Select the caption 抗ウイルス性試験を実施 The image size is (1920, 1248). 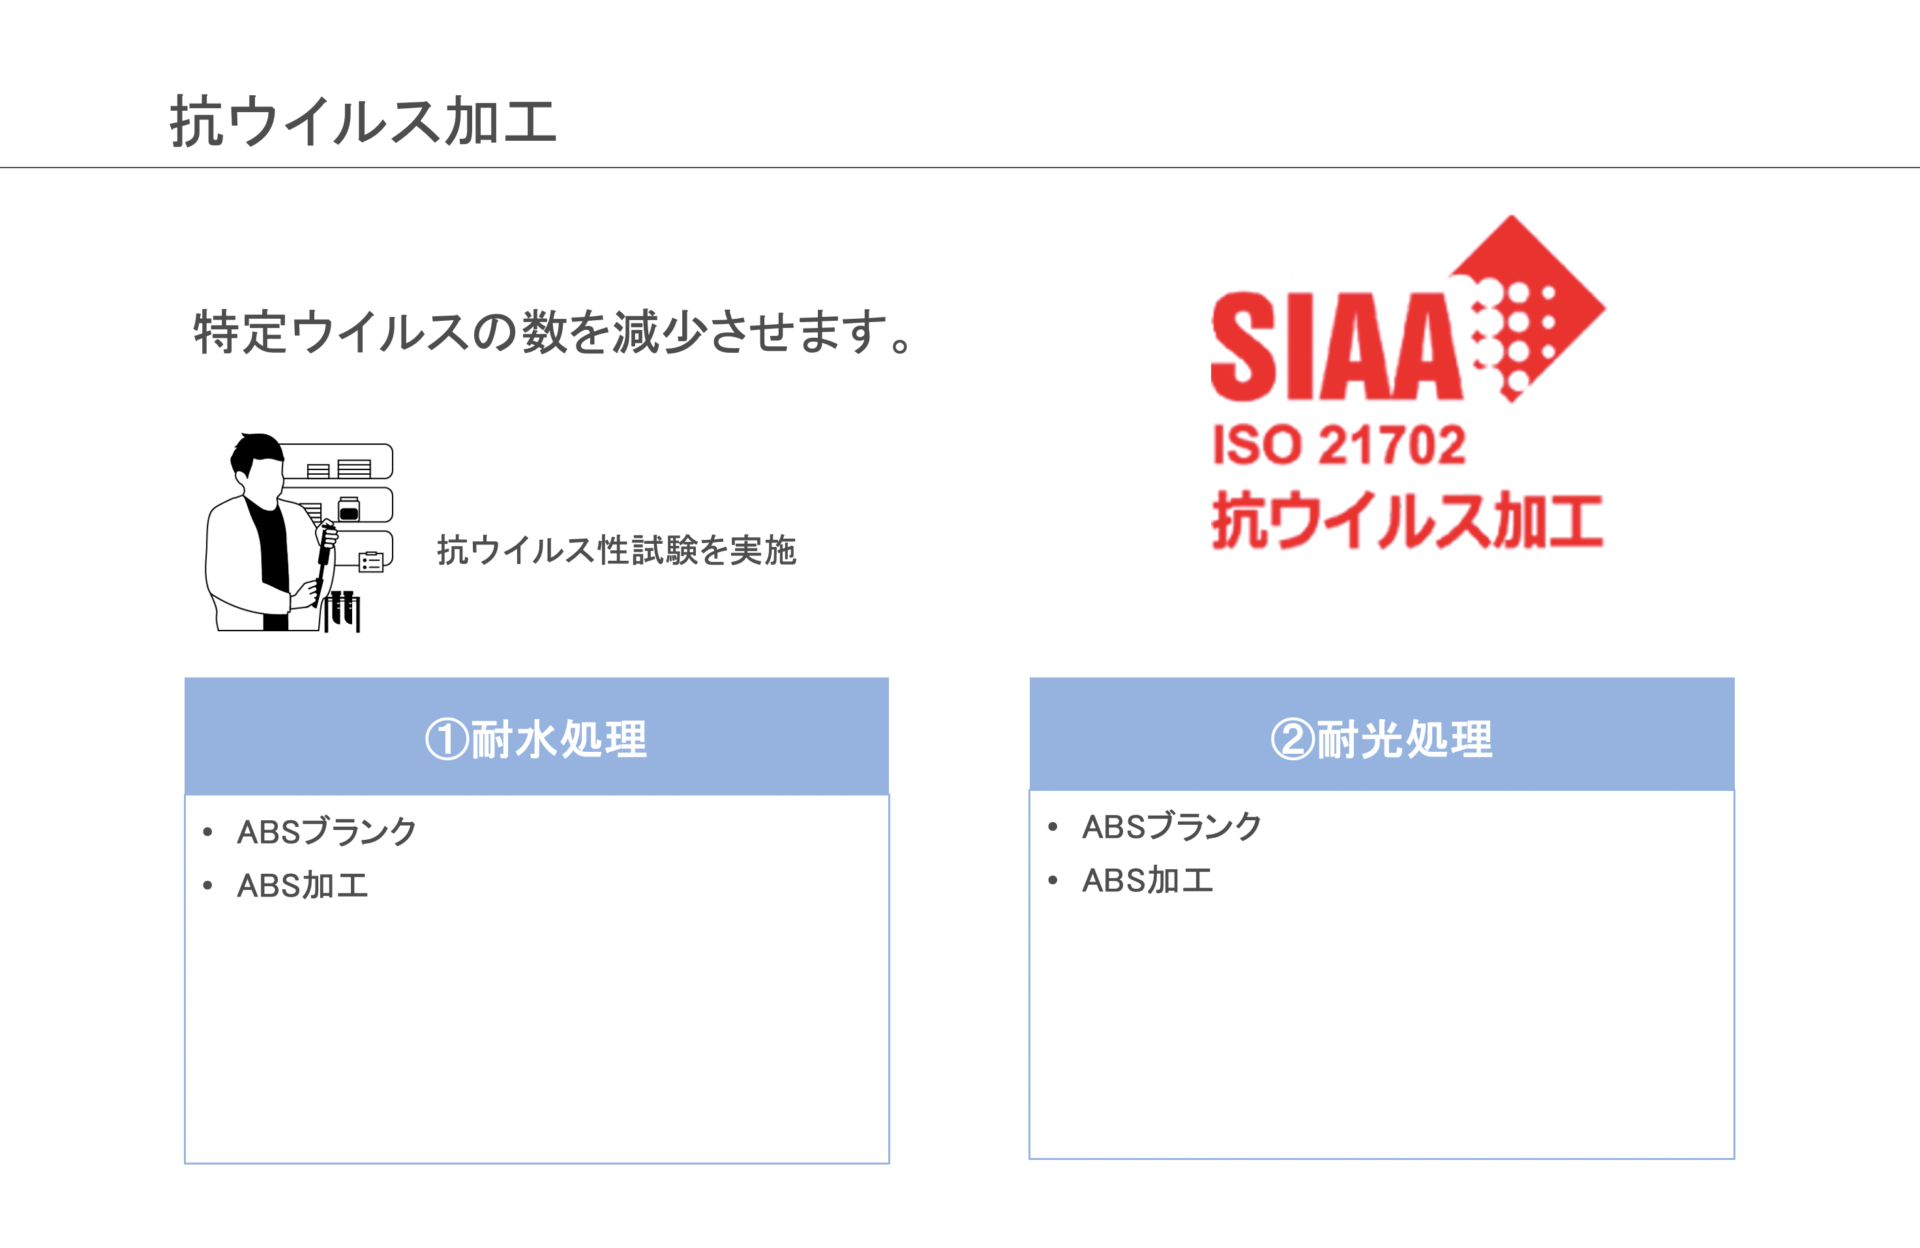coord(616,550)
